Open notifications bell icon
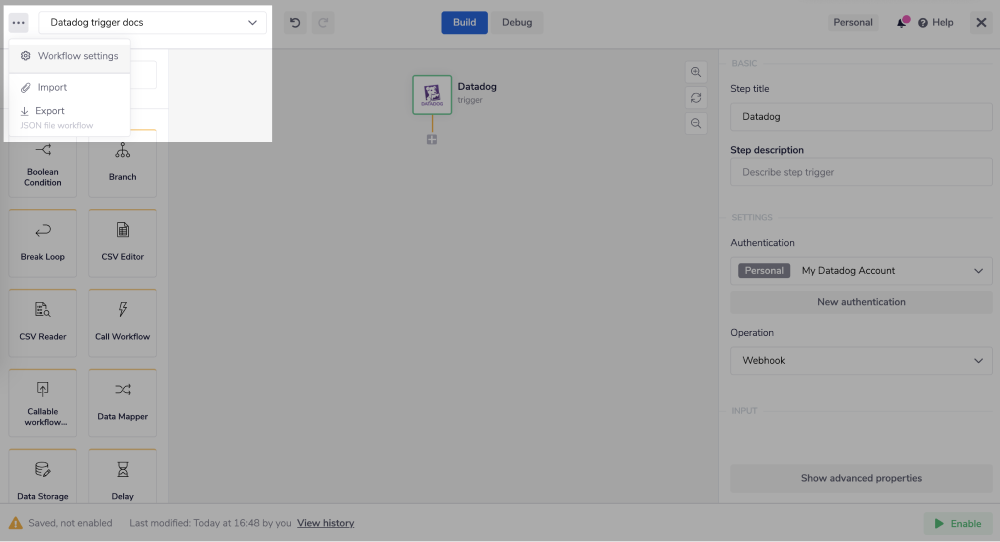The width and height of the screenshot is (1000, 542). coord(902,22)
